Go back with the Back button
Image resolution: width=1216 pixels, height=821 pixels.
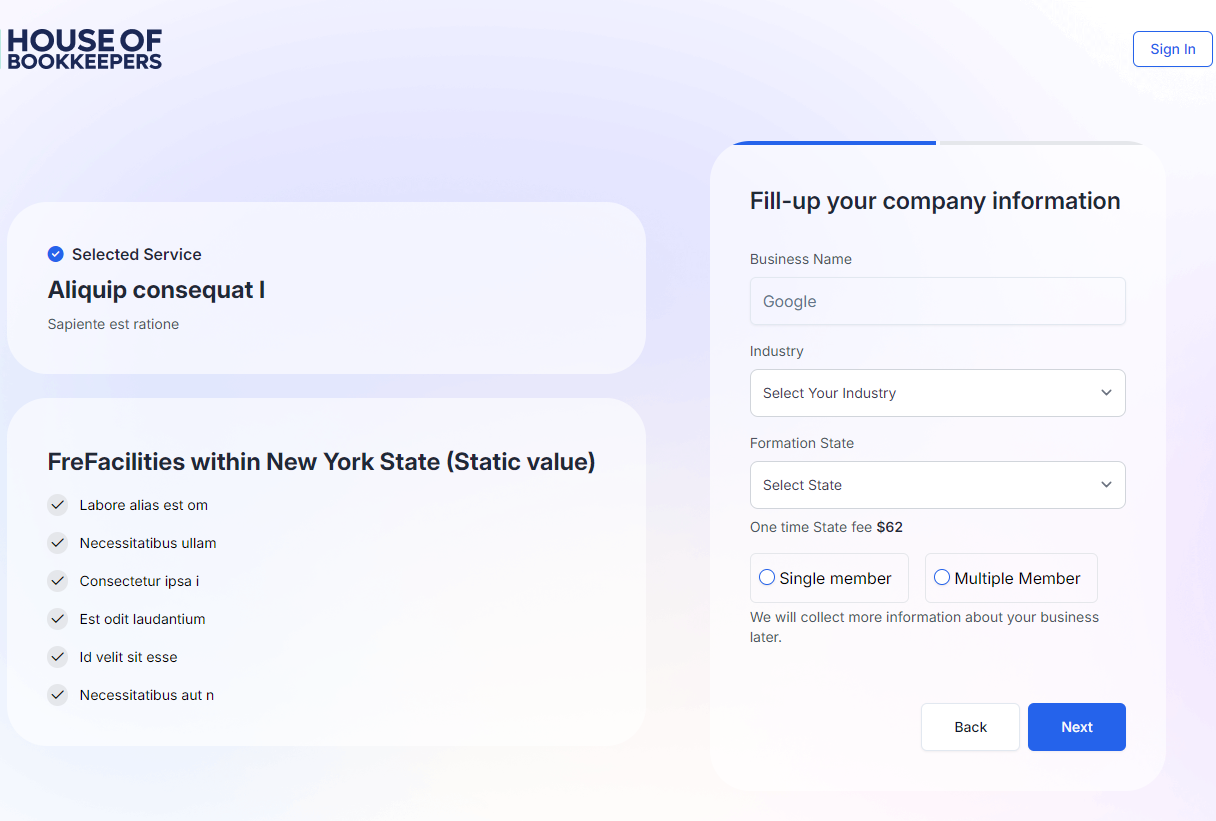[970, 727]
